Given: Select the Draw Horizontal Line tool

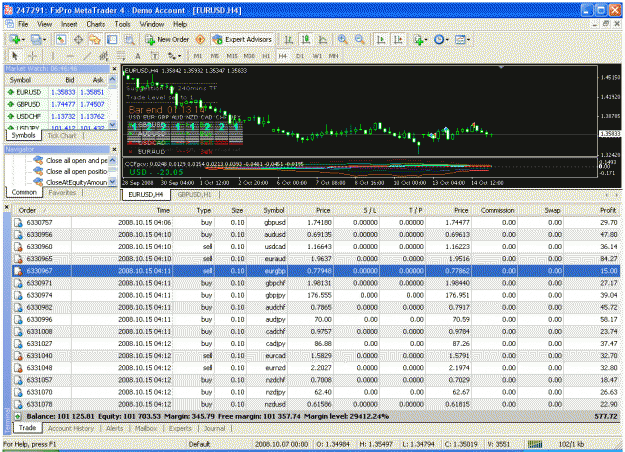Looking at the screenshot, I should 70,56.
